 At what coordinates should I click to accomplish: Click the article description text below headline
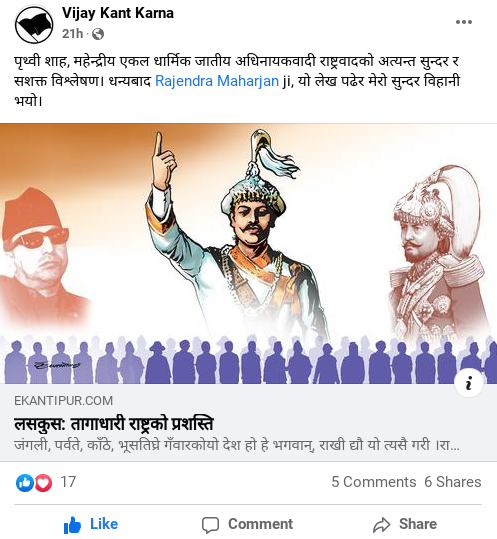coord(237,445)
